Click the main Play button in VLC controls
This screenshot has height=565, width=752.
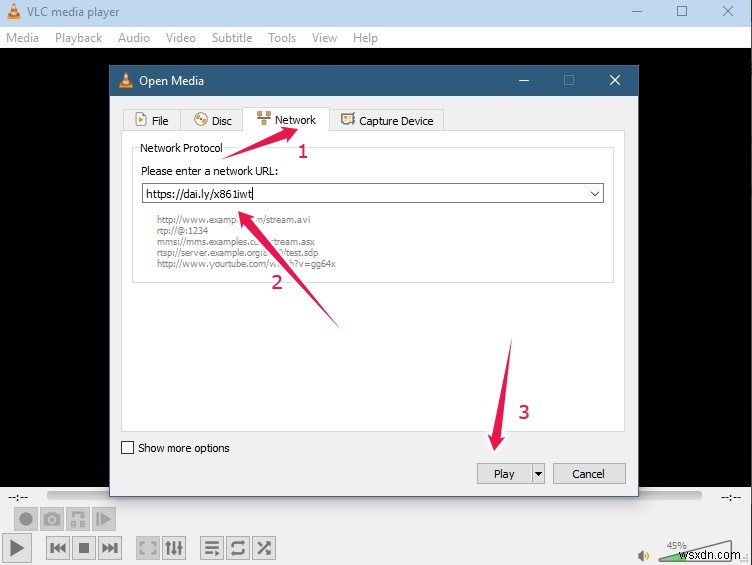pos(17,548)
